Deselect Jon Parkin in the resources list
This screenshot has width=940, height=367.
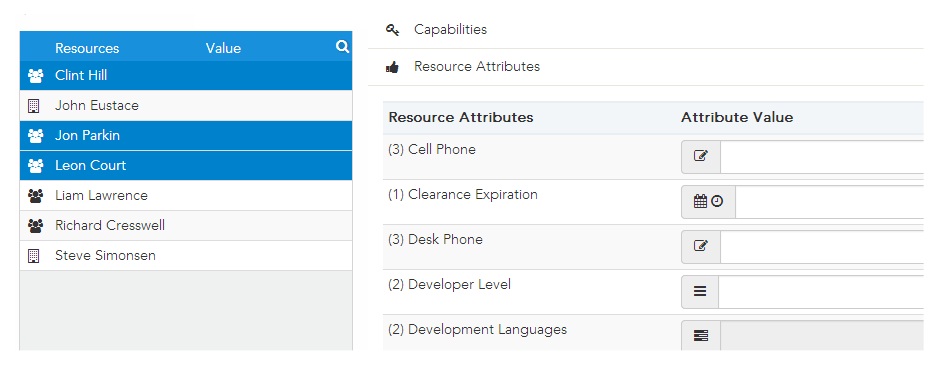coord(186,136)
